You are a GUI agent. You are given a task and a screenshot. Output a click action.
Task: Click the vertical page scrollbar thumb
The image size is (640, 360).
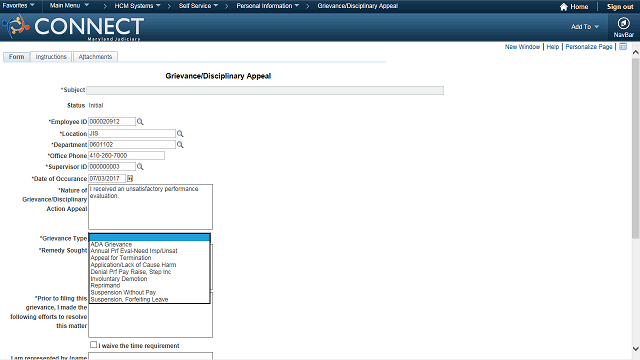(x=636, y=148)
